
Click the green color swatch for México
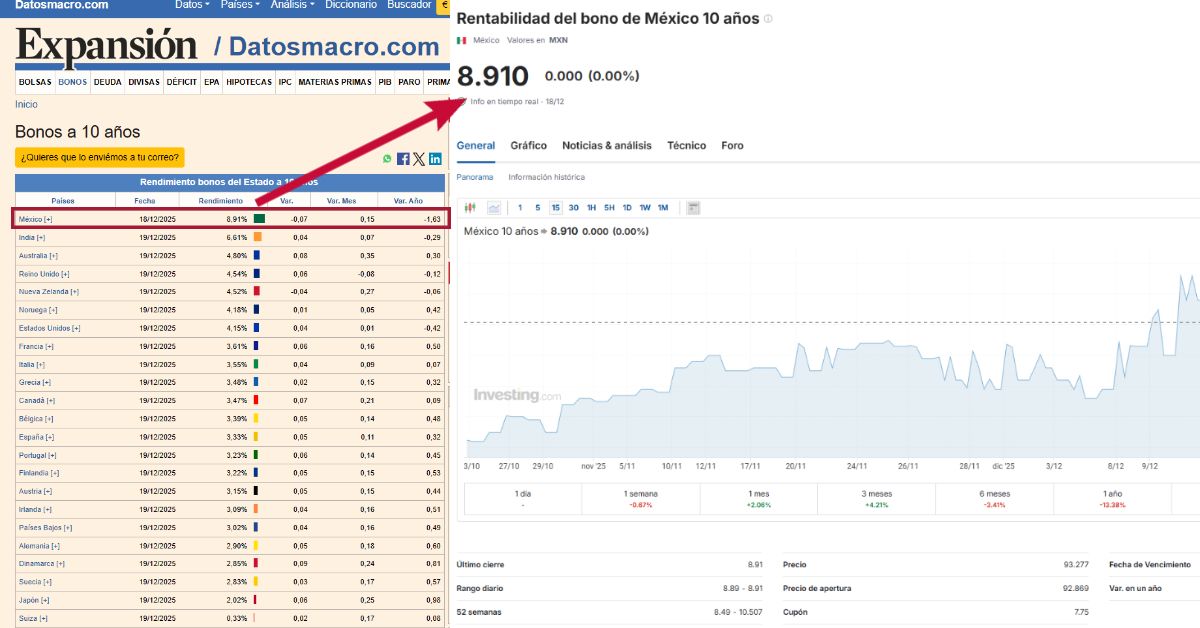coord(259,219)
